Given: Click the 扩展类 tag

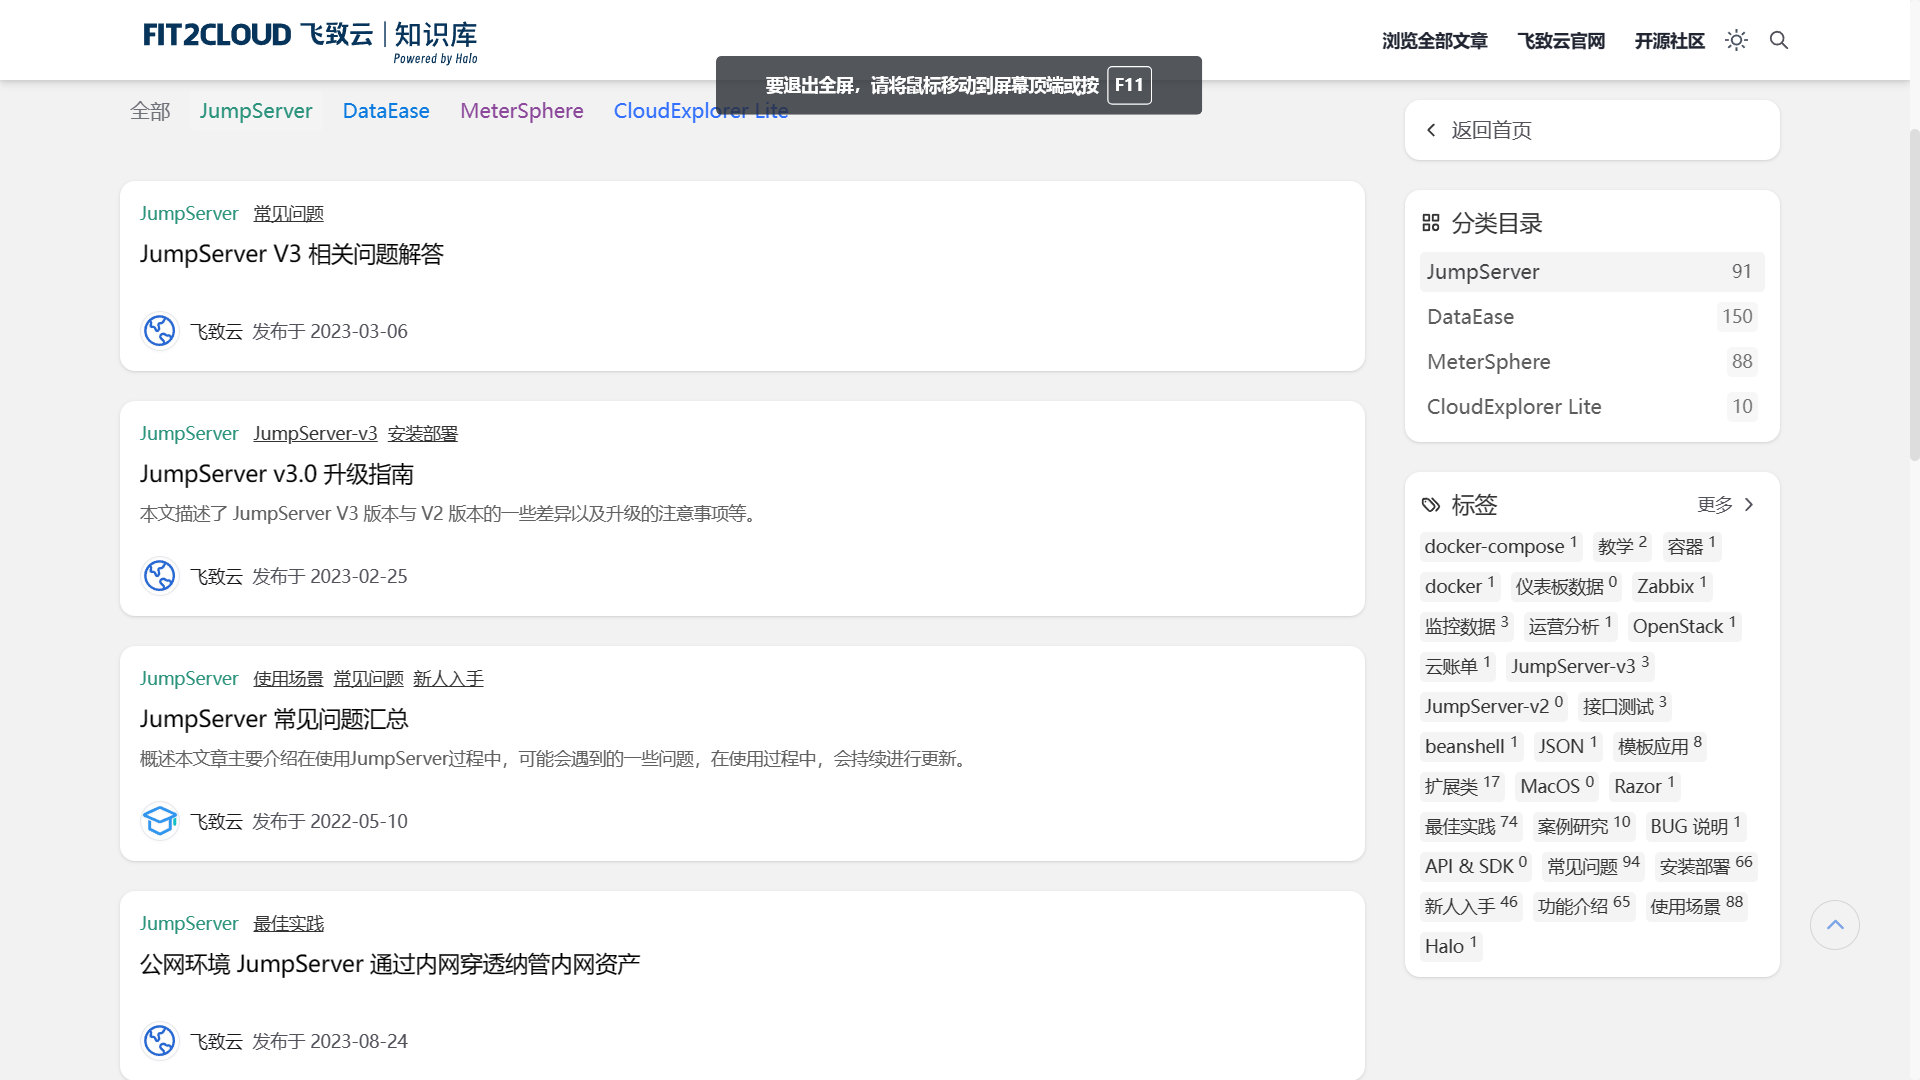Looking at the screenshot, I should (1462, 786).
